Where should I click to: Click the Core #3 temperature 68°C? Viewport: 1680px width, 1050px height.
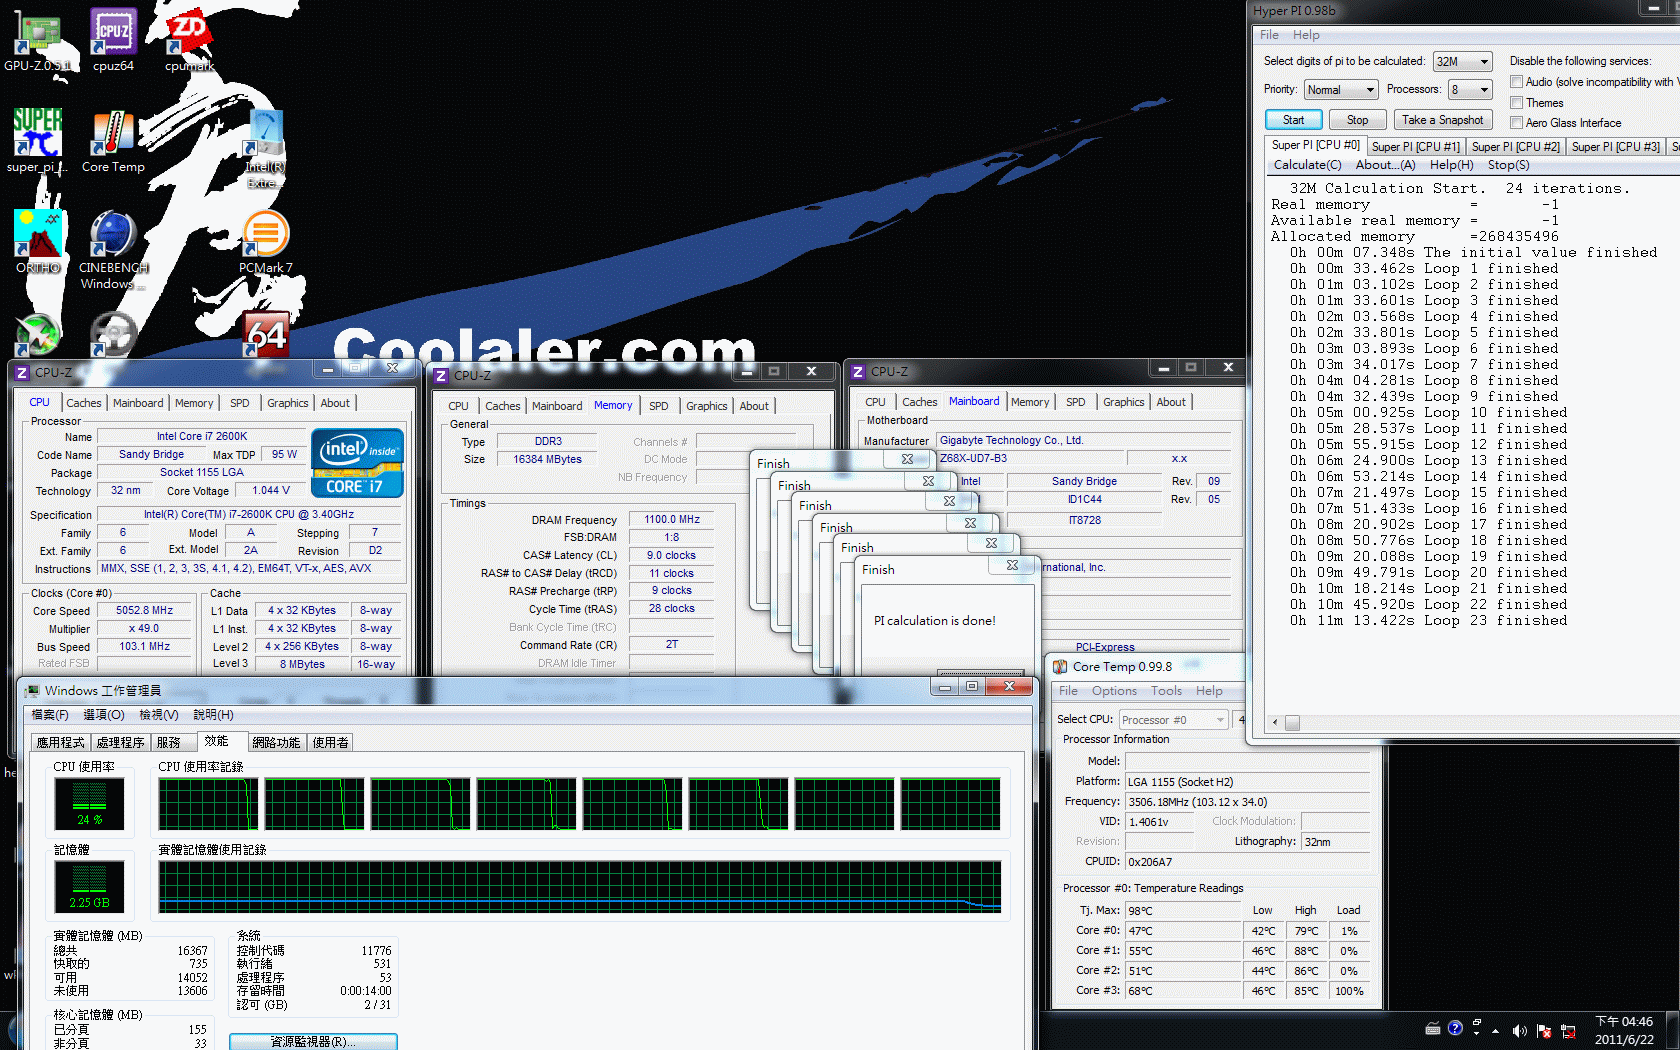tap(1183, 991)
